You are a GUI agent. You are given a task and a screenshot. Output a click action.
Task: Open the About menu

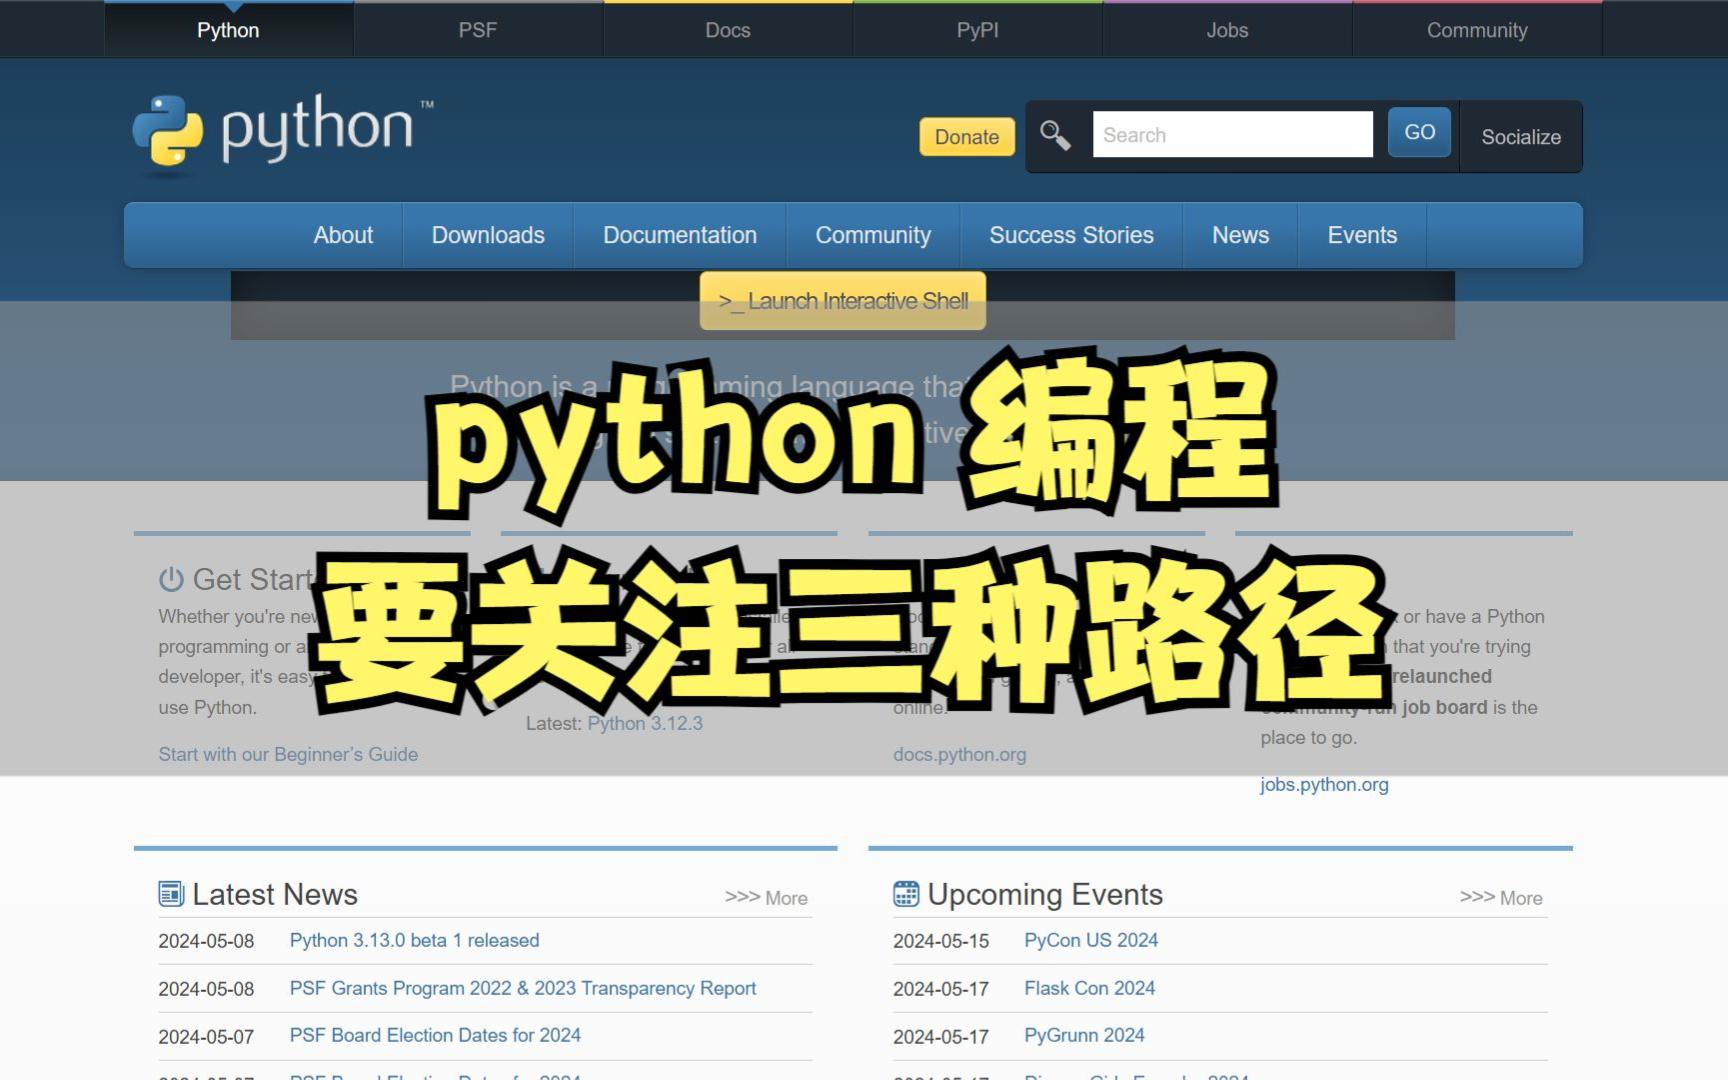pyautogui.click(x=343, y=235)
